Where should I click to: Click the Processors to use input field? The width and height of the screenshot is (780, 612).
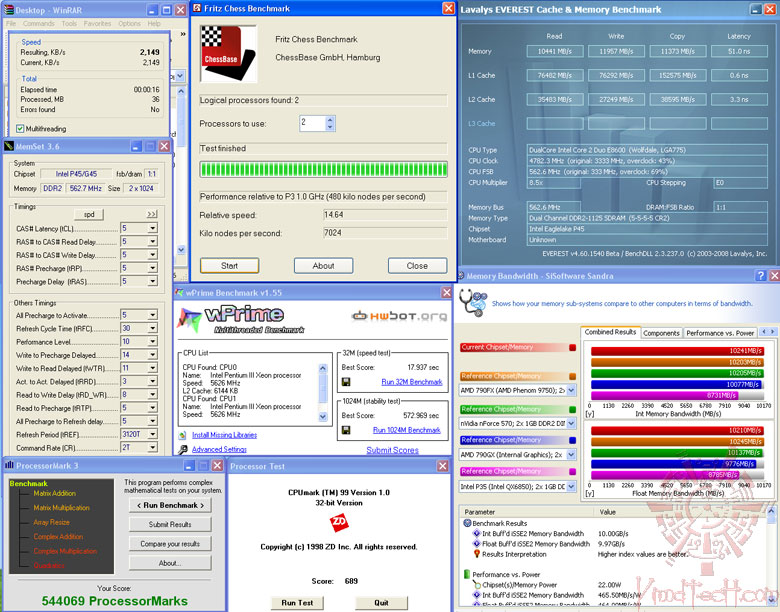pyautogui.click(x=312, y=123)
